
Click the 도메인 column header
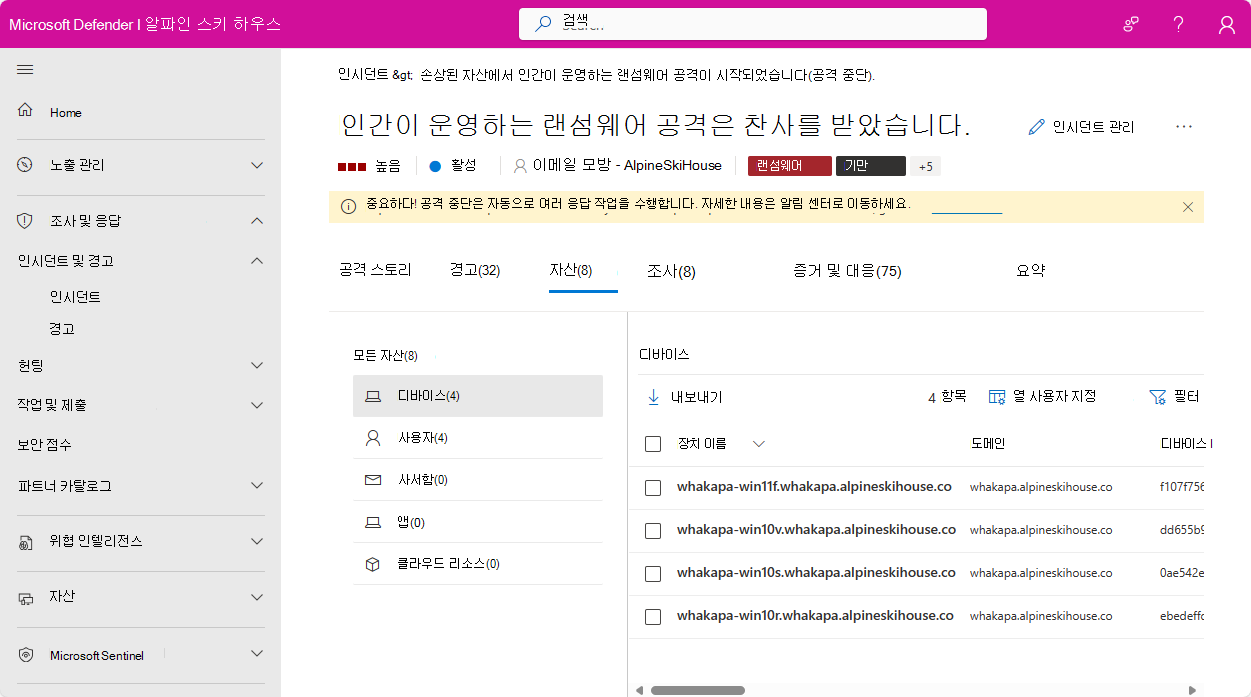pos(987,443)
